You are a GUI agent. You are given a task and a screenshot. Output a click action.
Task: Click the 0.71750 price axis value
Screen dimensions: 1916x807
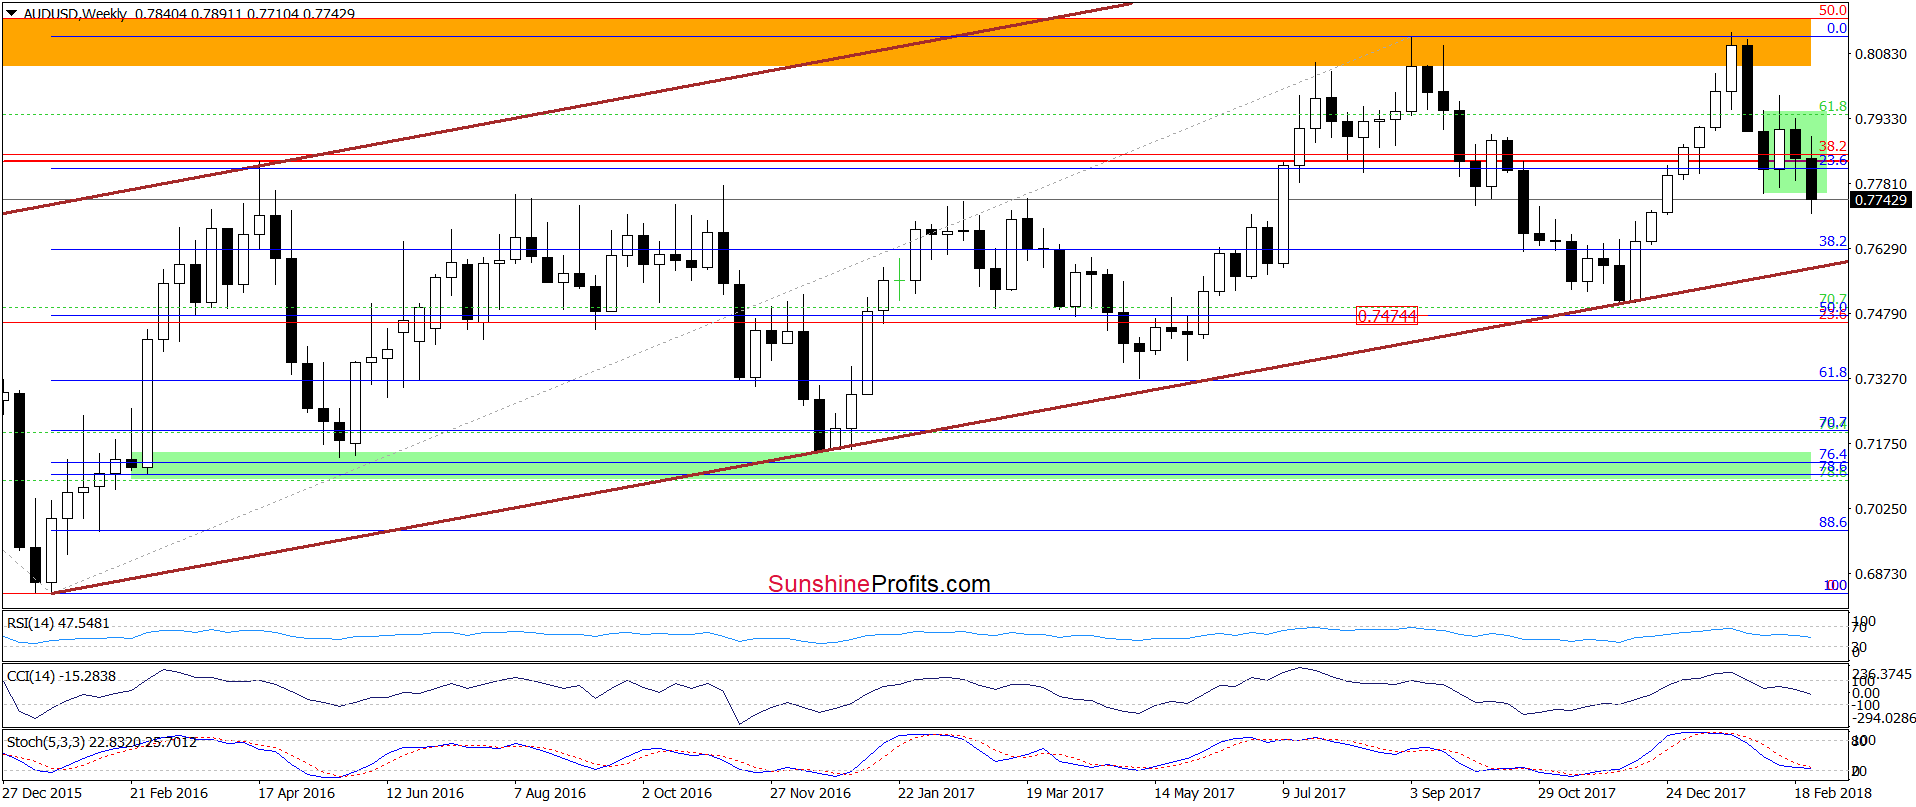point(1881,444)
